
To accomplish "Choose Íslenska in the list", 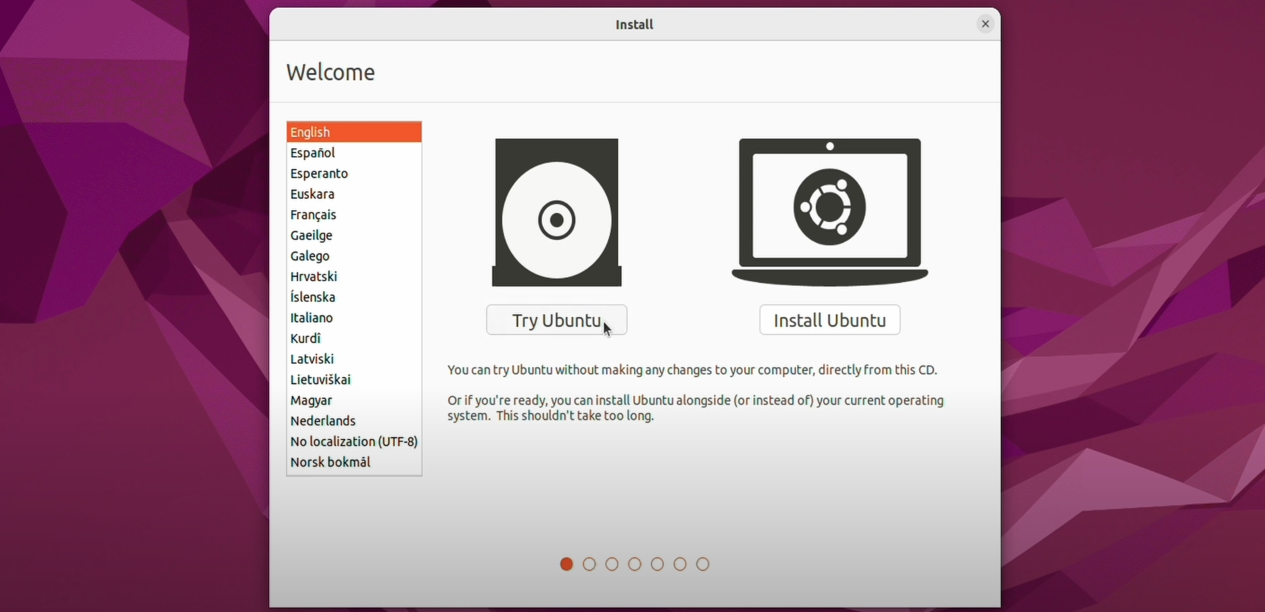I will coord(354,297).
